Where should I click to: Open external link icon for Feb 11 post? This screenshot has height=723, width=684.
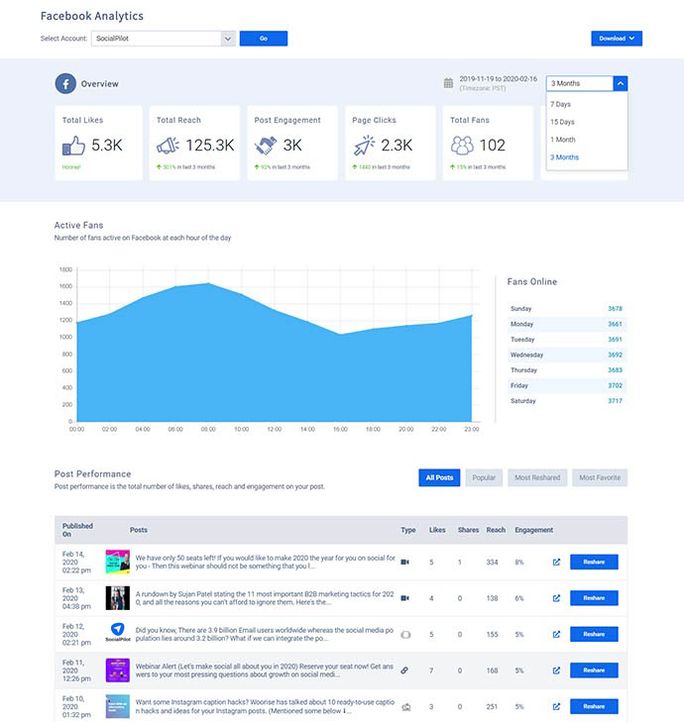tap(556, 670)
